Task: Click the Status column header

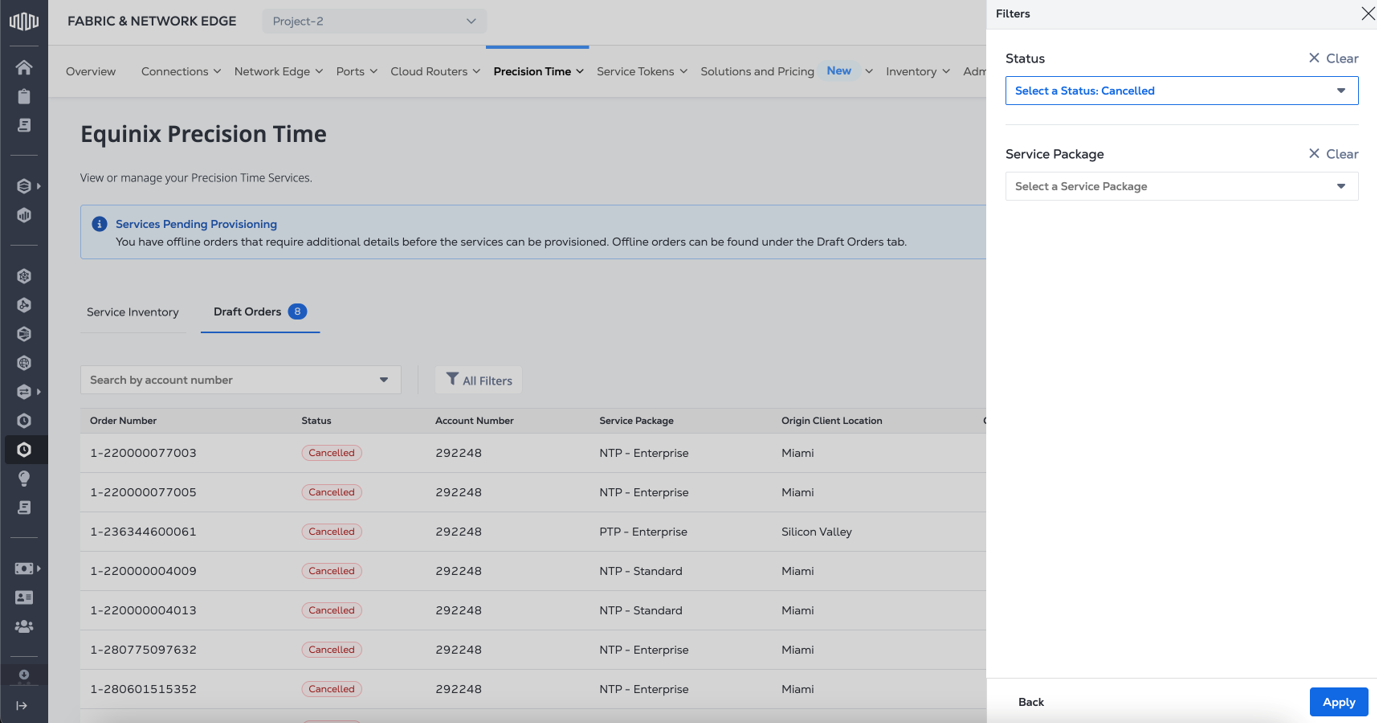Action: [x=316, y=421]
